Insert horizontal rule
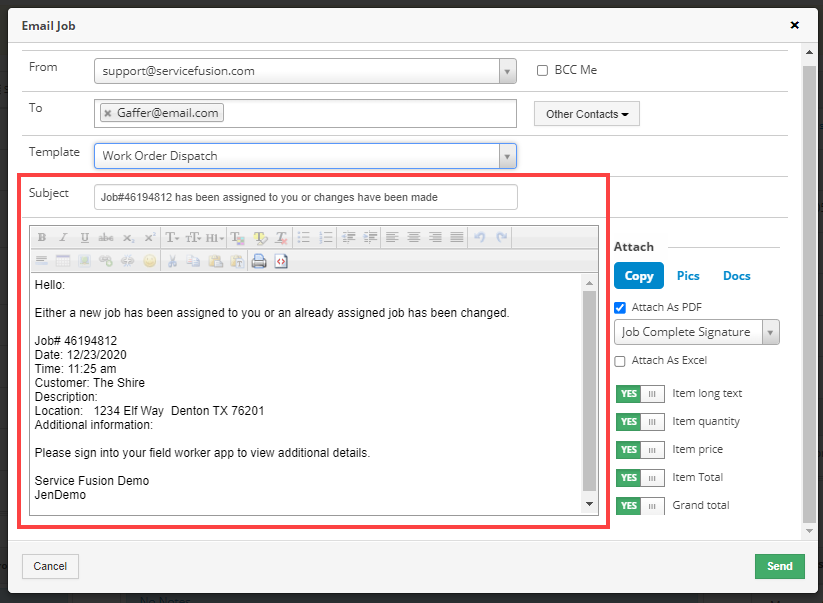Image resolution: width=823 pixels, height=603 pixels. (x=41, y=260)
